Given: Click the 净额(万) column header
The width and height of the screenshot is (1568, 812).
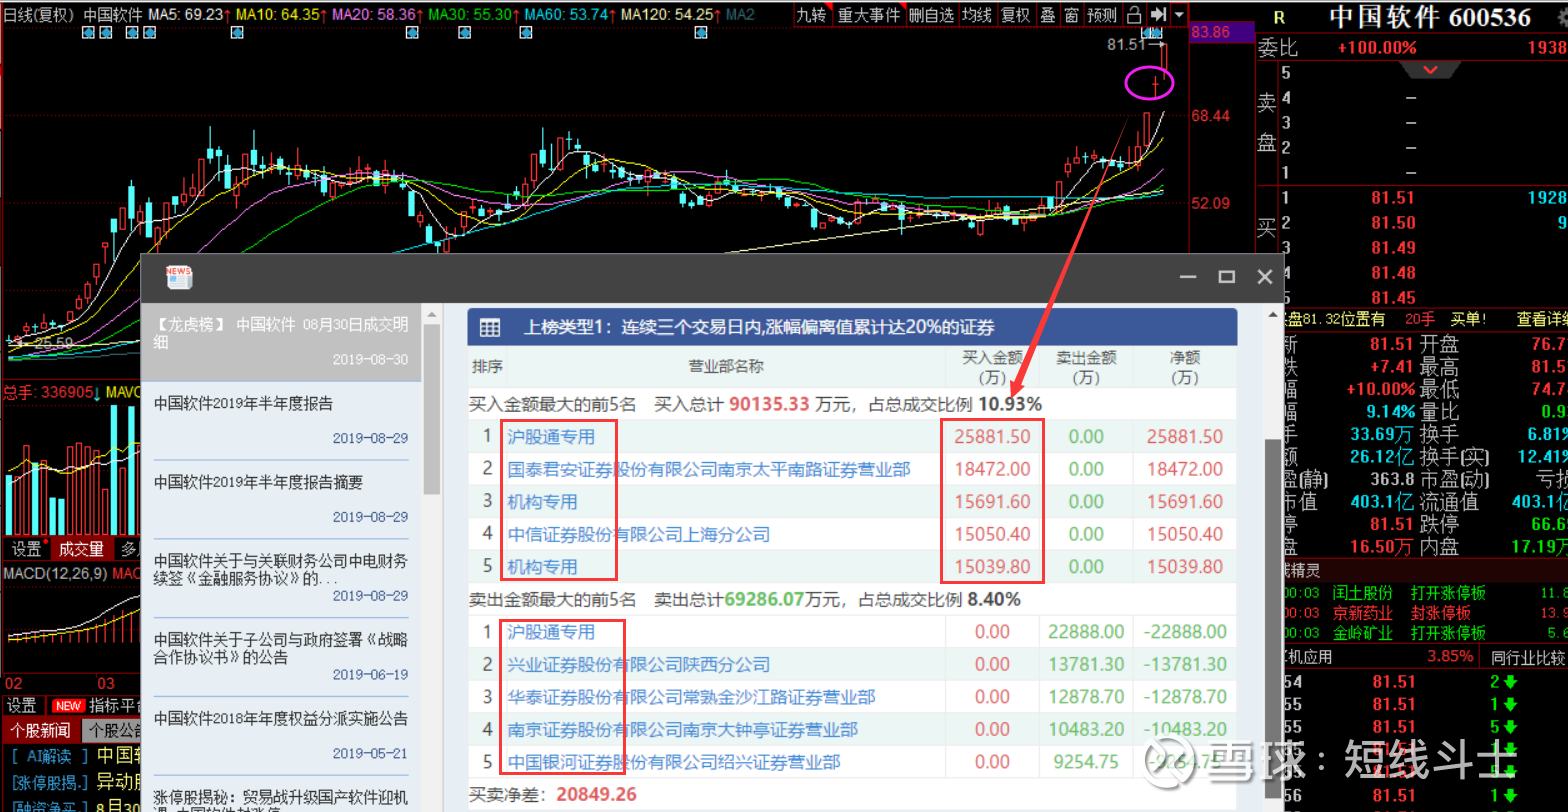Looking at the screenshot, I should click(1184, 367).
